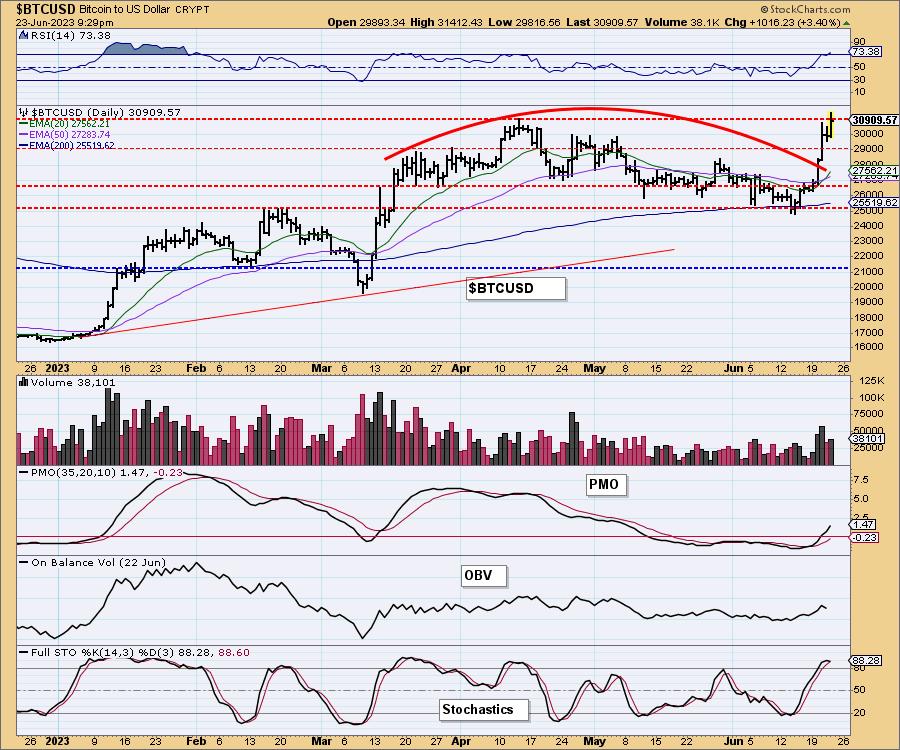The image size is (900, 750).
Task: Click the 'Bitcoin to US Dollar' title text
Action: click(x=127, y=10)
